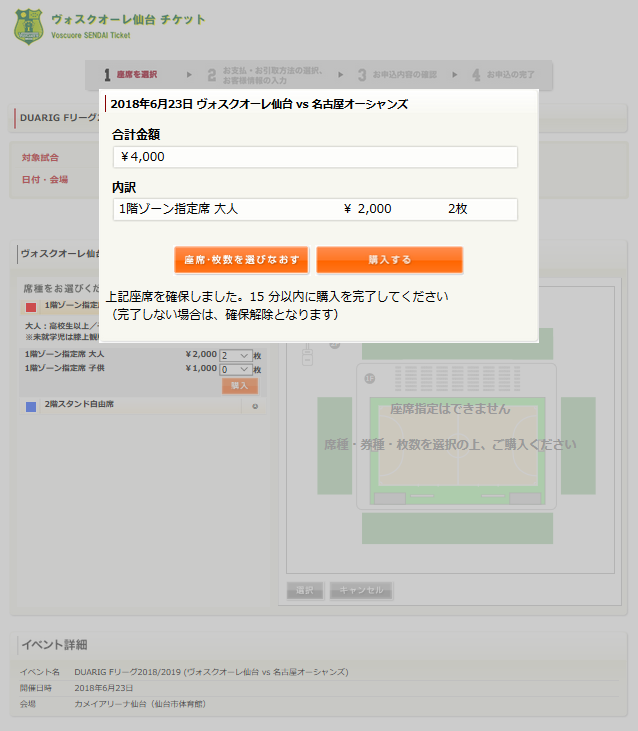Click the 開催日時 value 2018年6月23日
The height and width of the screenshot is (731, 638).
pyautogui.click(x=104, y=688)
